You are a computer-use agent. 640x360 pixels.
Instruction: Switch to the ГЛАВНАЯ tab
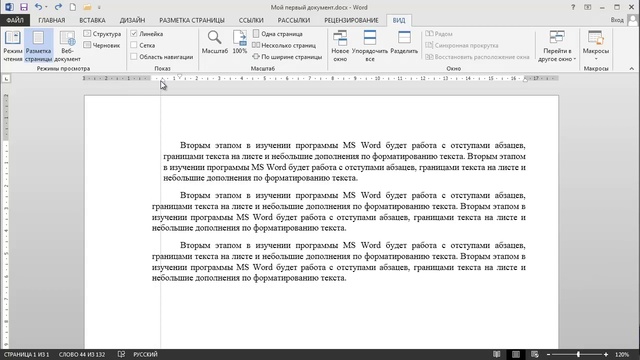tap(52, 20)
